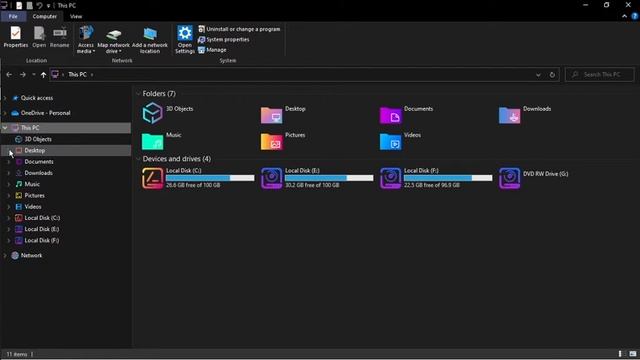
Task: Choose Add a network location
Action: tap(150, 40)
